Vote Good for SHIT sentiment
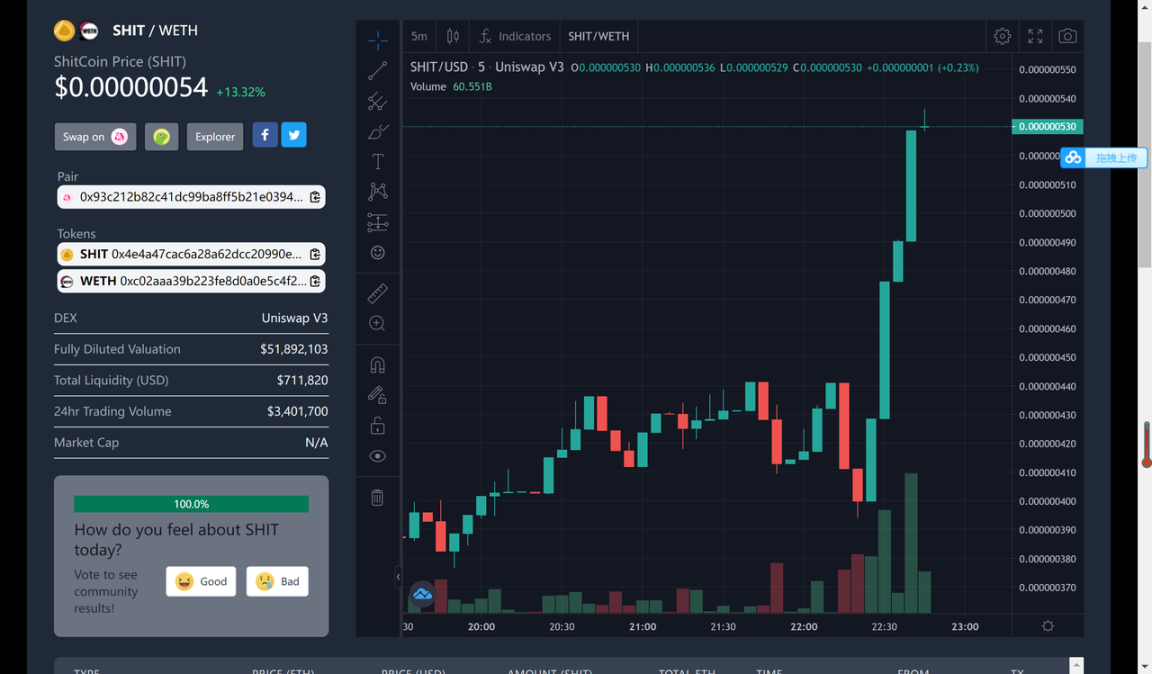Image resolution: width=1152 pixels, height=674 pixels. pyautogui.click(x=201, y=581)
